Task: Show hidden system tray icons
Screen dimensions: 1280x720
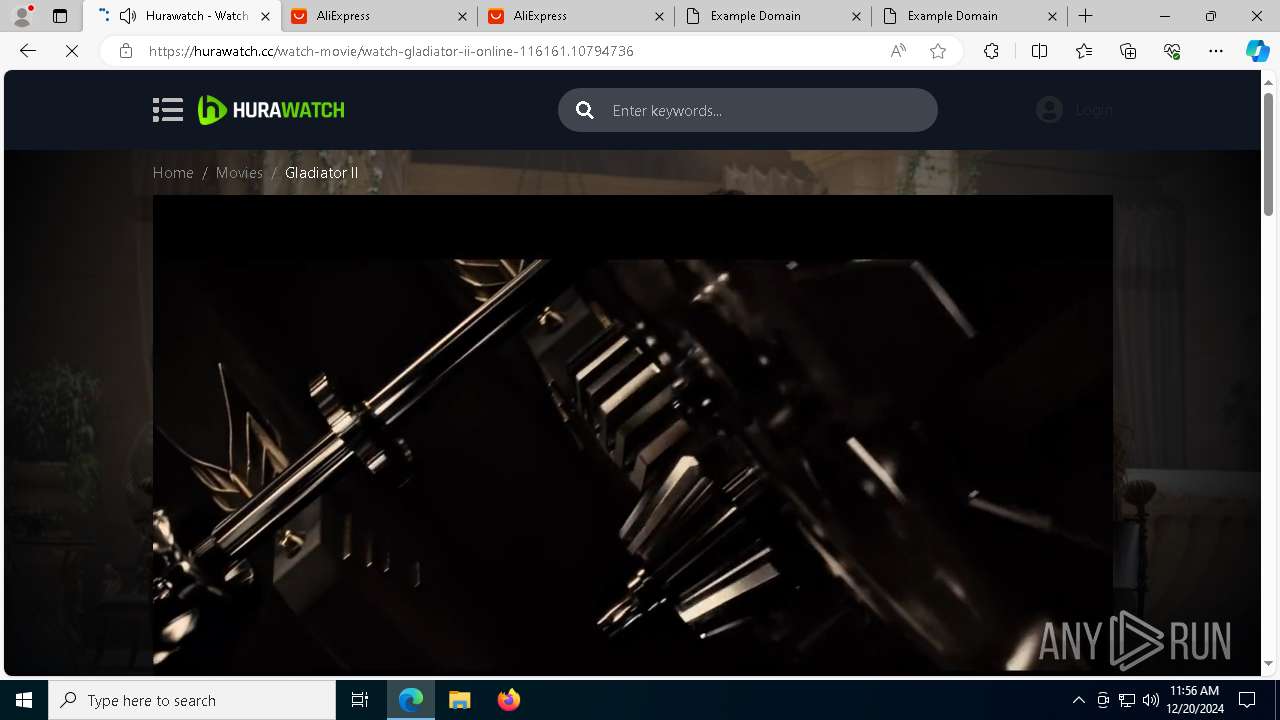Action: pos(1078,700)
